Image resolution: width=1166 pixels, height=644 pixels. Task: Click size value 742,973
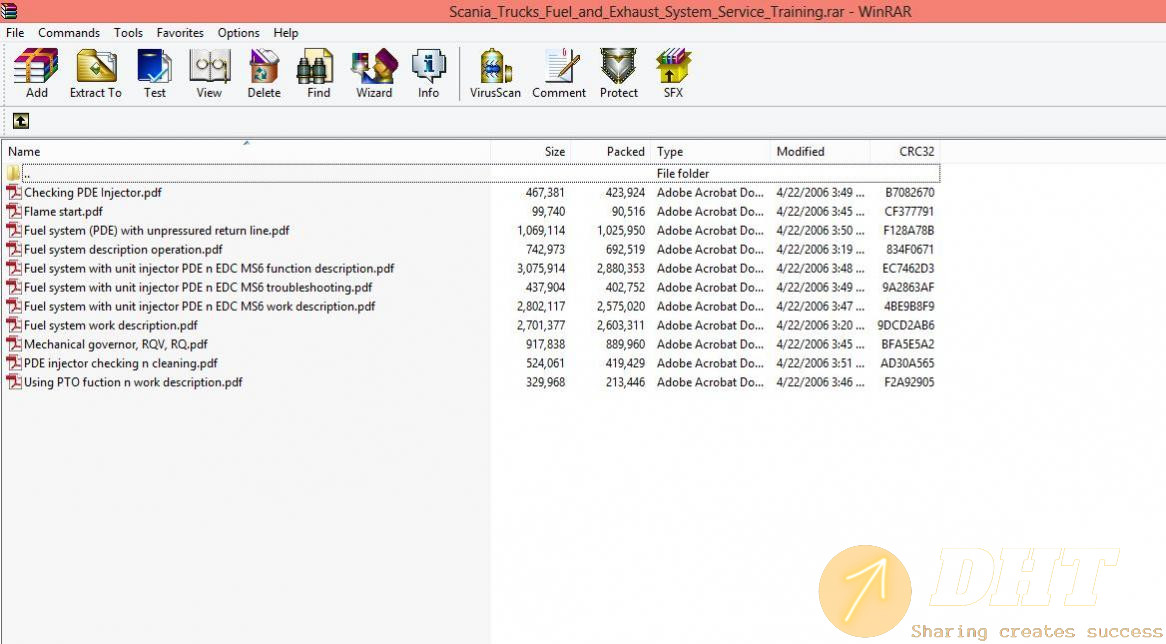point(545,249)
